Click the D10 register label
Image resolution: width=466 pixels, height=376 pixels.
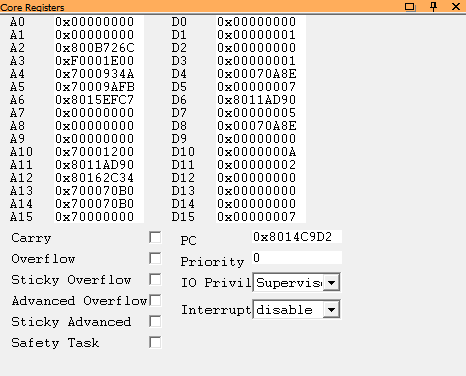[183, 152]
